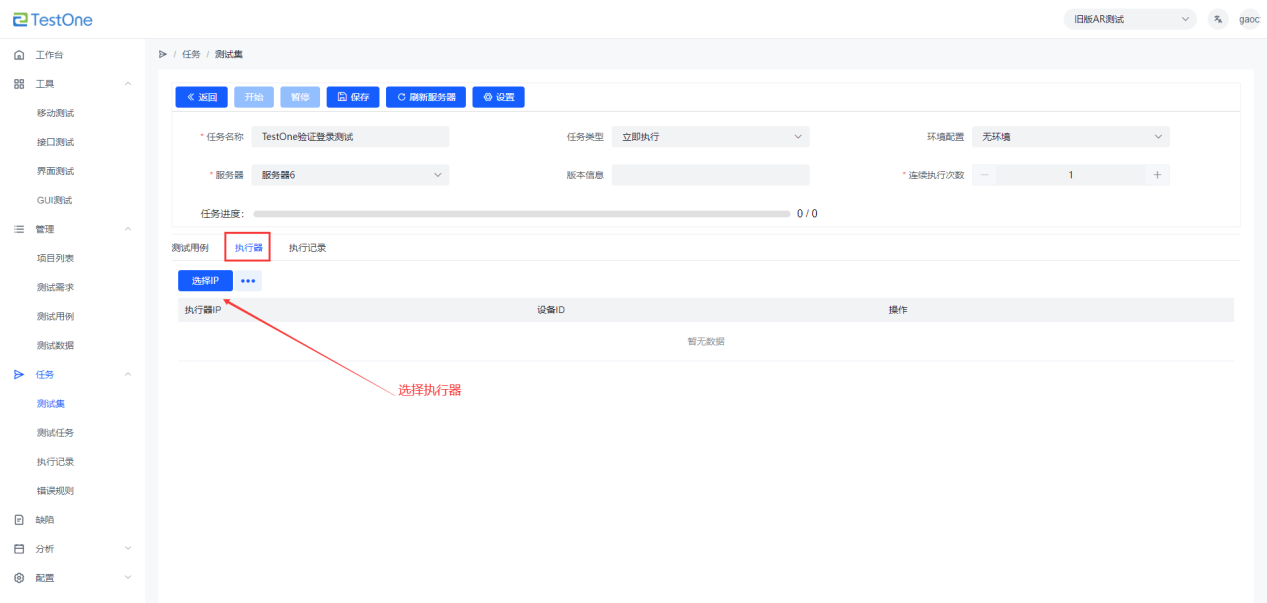Image resolution: width=1267 pixels, height=603 pixels.
Task: Click the TestOne logo icon
Action: [20, 19]
